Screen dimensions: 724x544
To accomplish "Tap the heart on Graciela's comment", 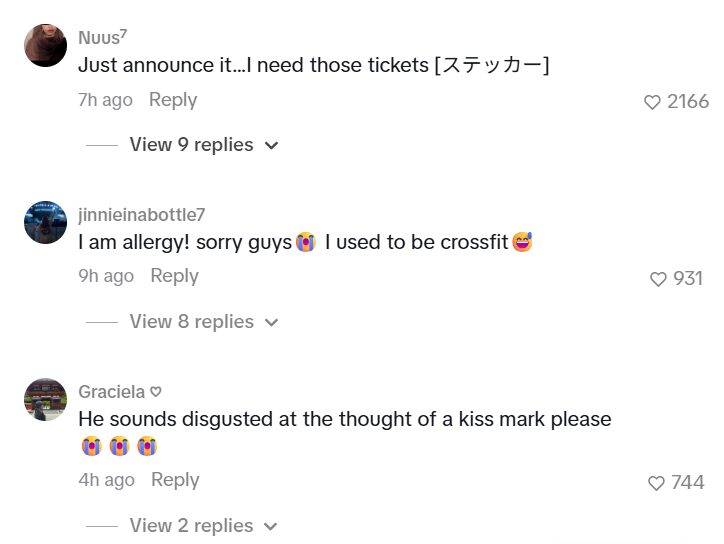I will [x=657, y=483].
